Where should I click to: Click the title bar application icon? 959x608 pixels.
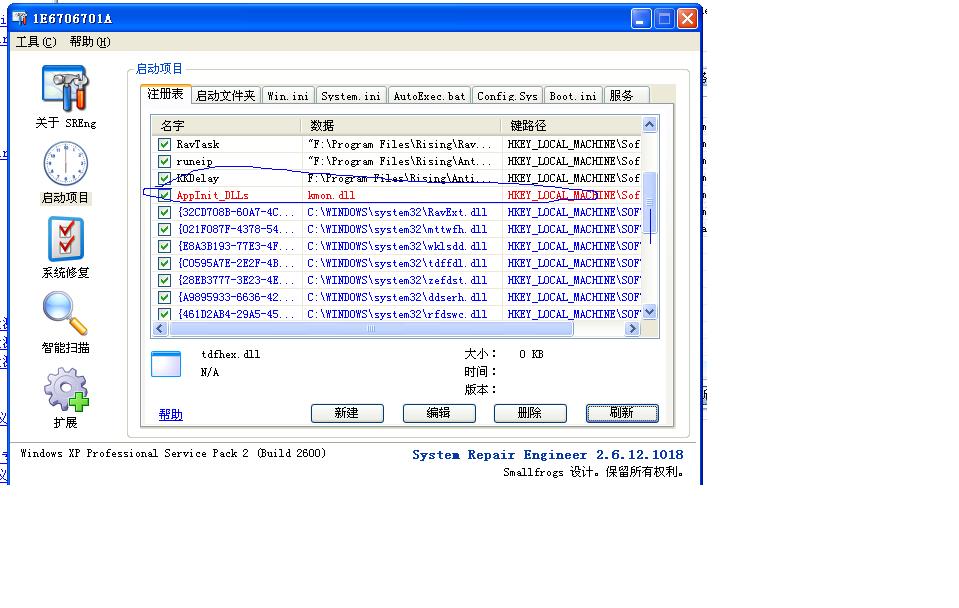[x=20, y=18]
